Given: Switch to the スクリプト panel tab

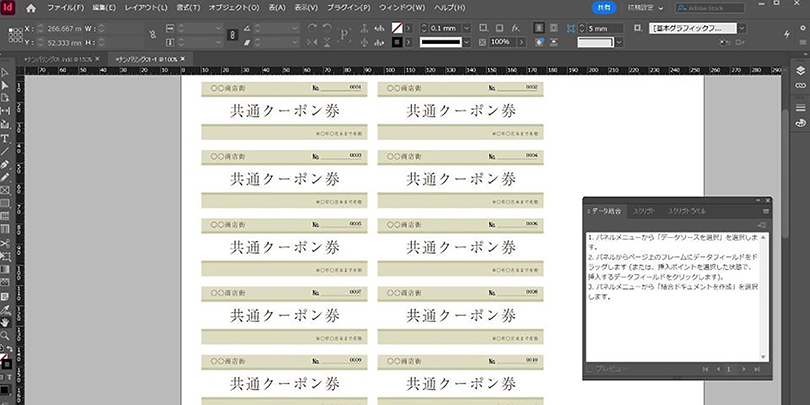Looking at the screenshot, I should tap(645, 211).
